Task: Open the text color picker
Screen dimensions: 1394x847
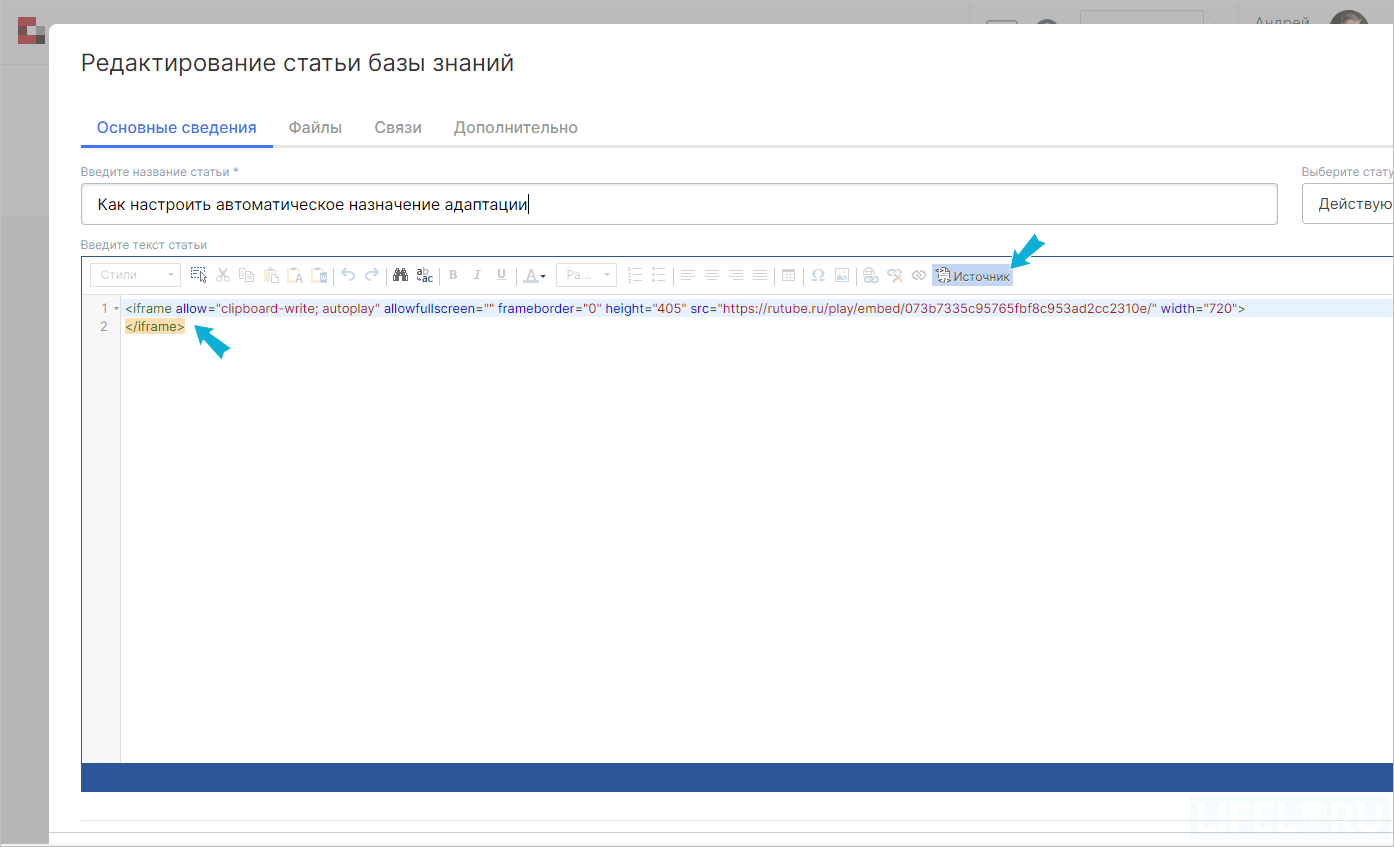Action: pos(533,275)
